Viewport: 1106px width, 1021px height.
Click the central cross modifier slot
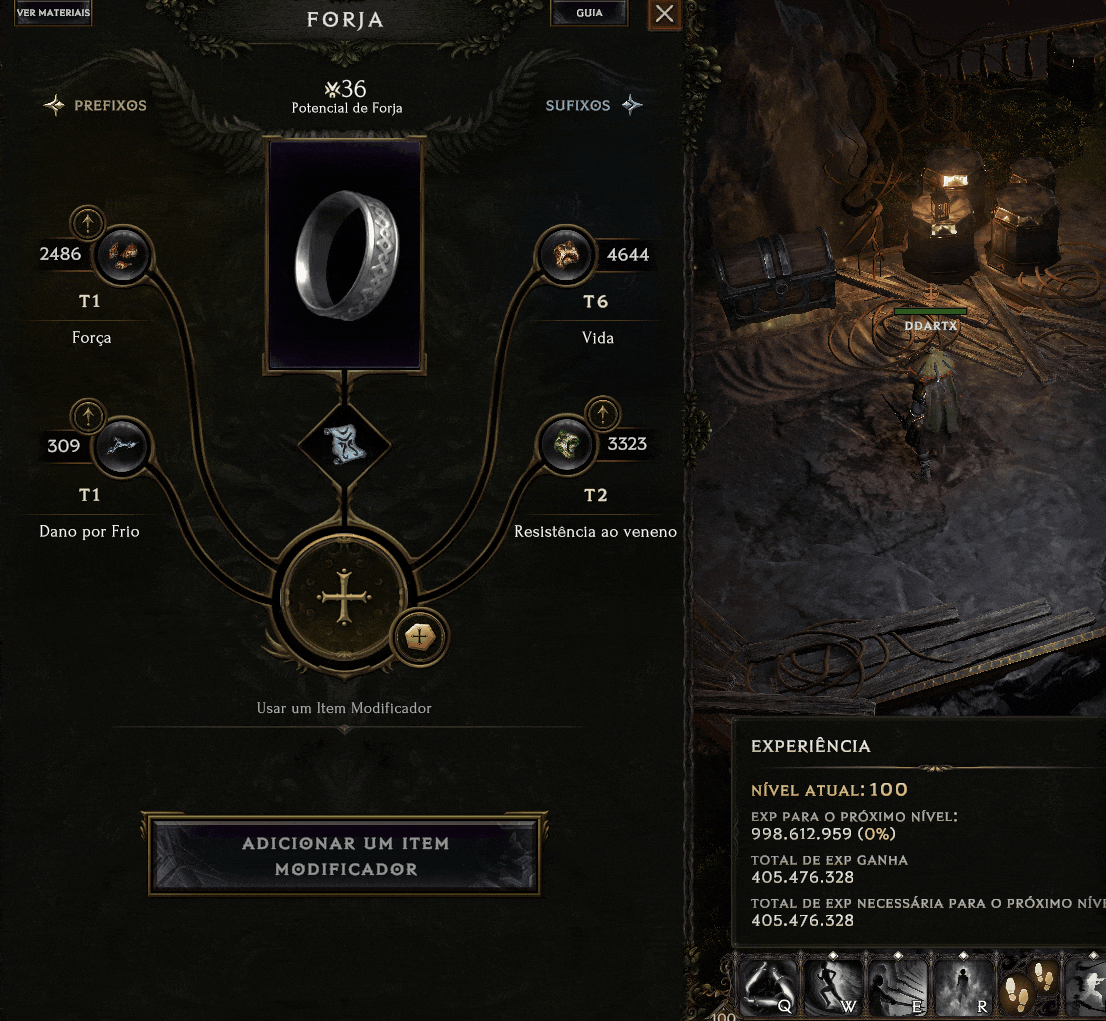(x=344, y=597)
